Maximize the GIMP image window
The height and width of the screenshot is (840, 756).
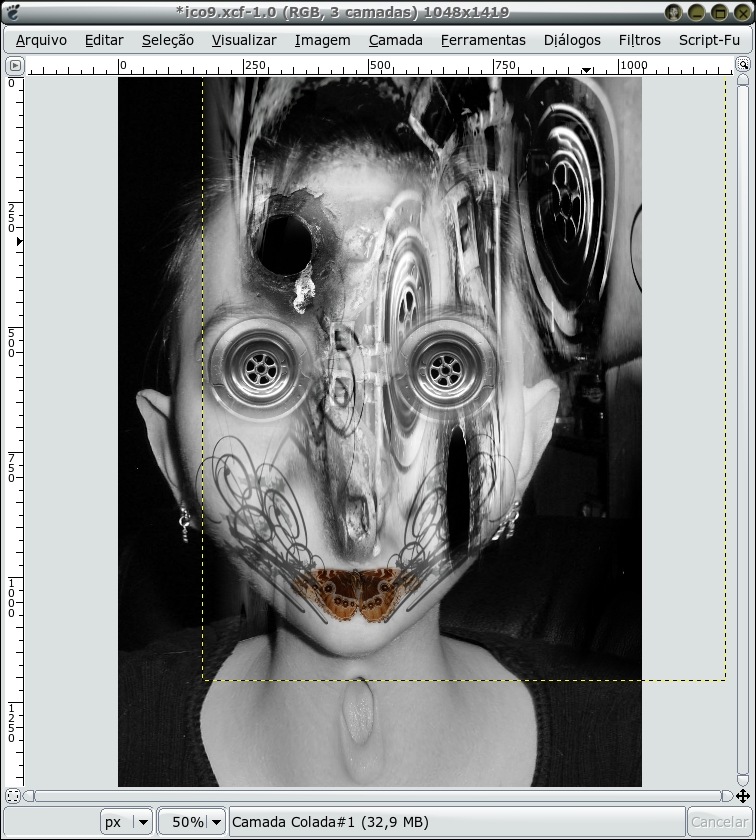click(720, 12)
